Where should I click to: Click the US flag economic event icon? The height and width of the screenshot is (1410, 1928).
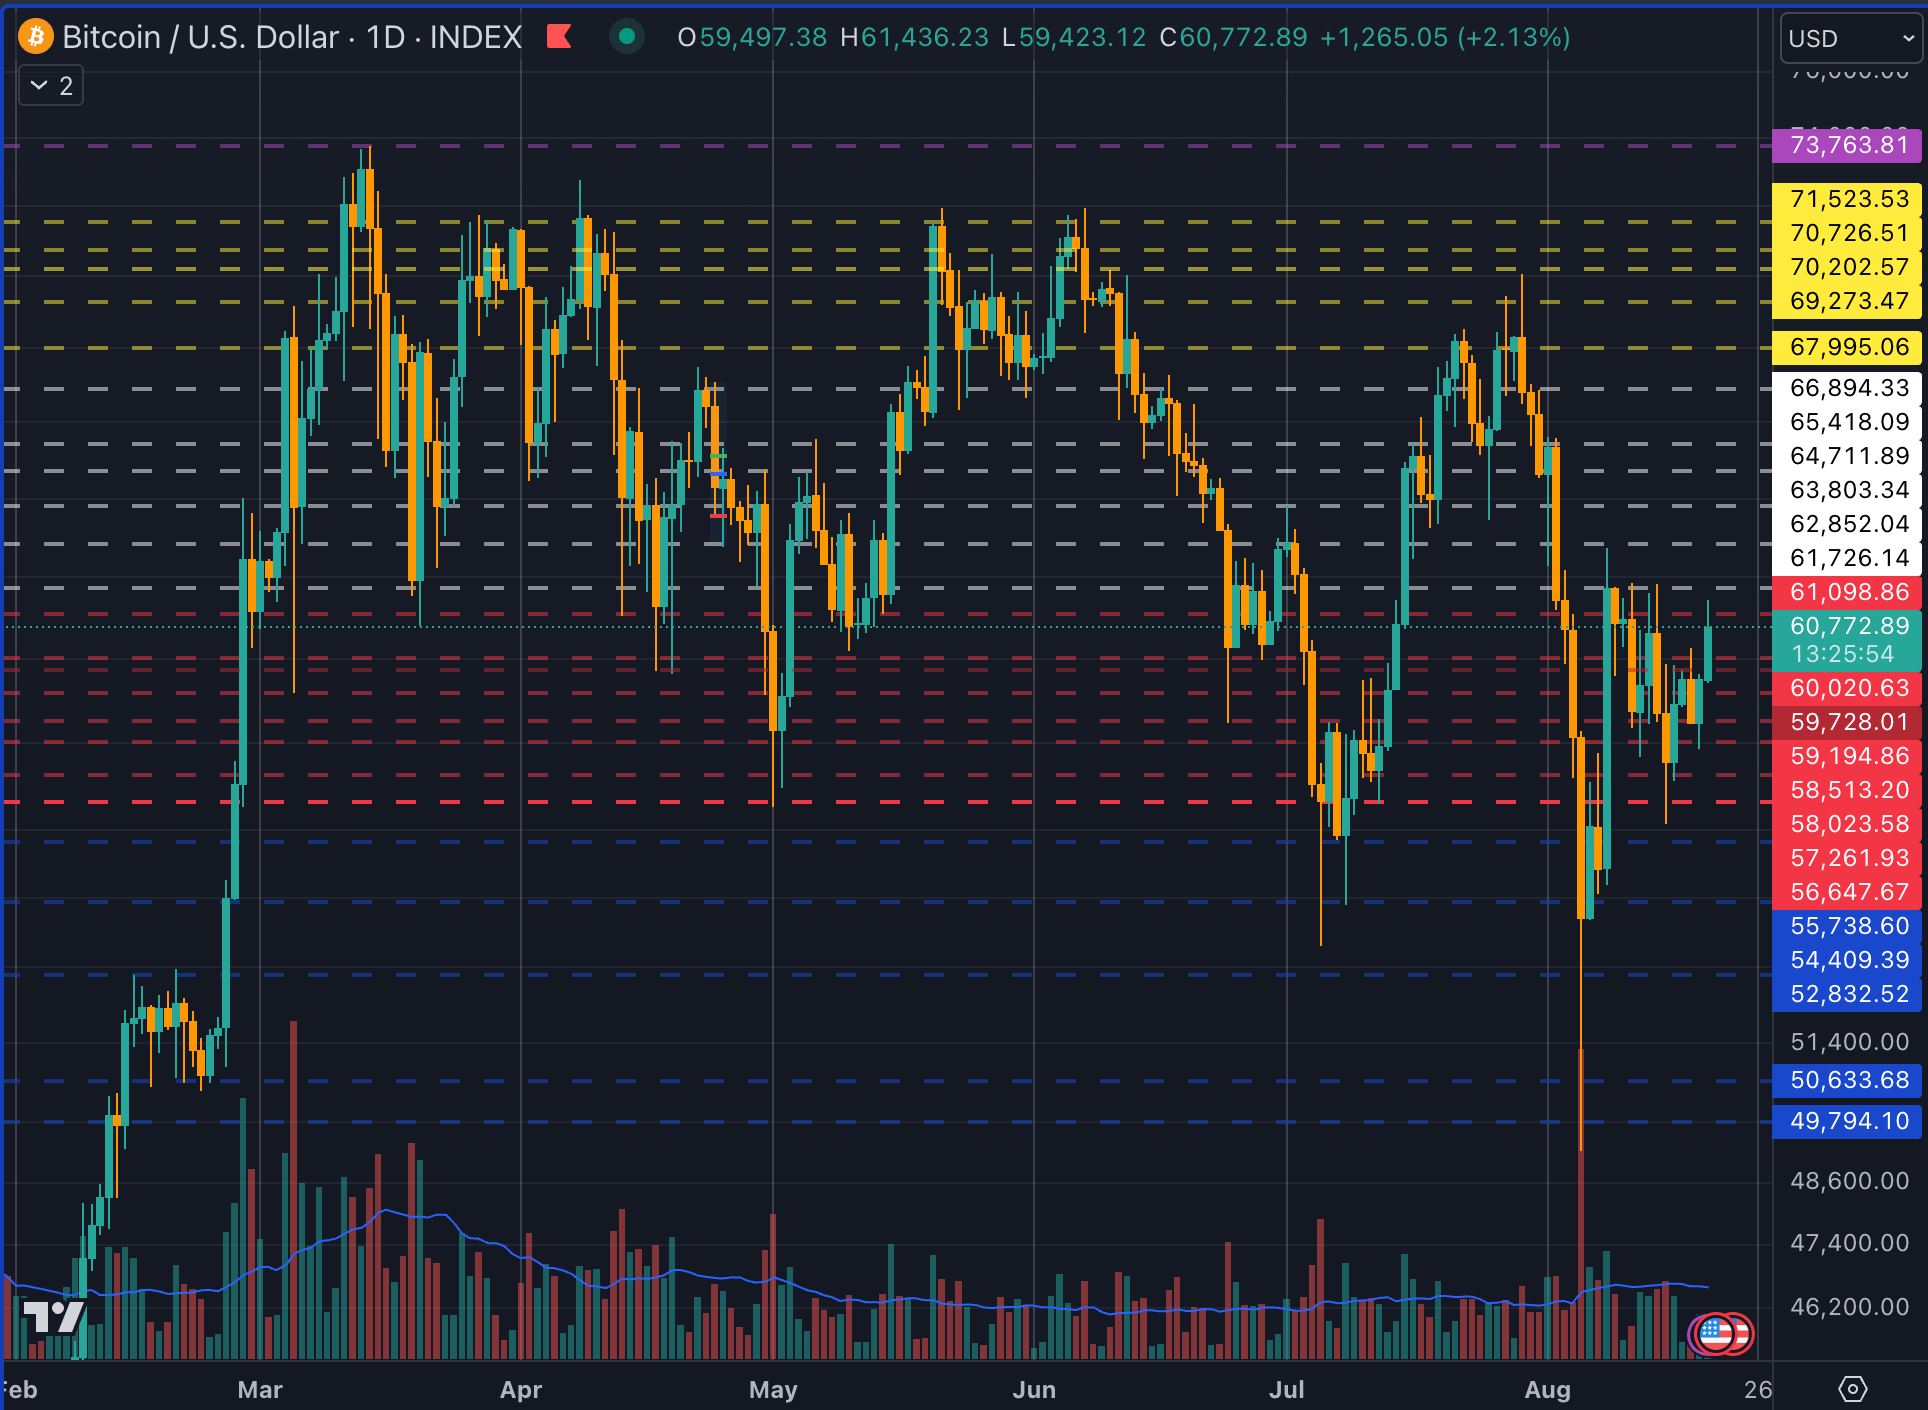(1716, 1333)
